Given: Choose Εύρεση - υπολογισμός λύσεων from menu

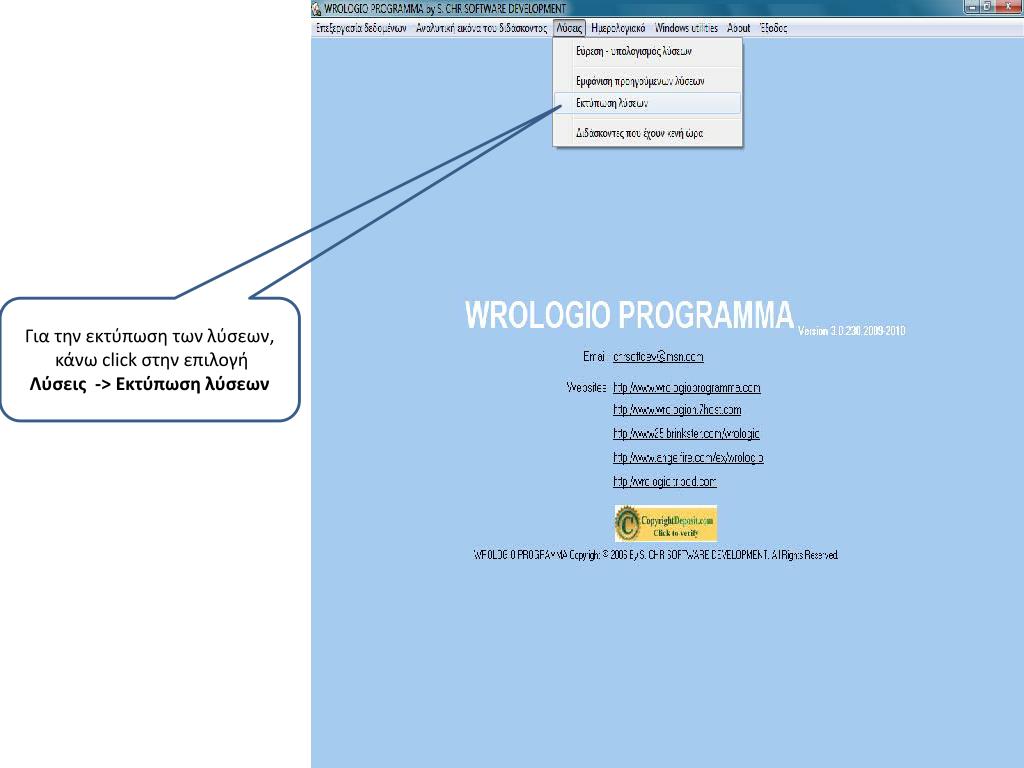Looking at the screenshot, I should 647,52.
